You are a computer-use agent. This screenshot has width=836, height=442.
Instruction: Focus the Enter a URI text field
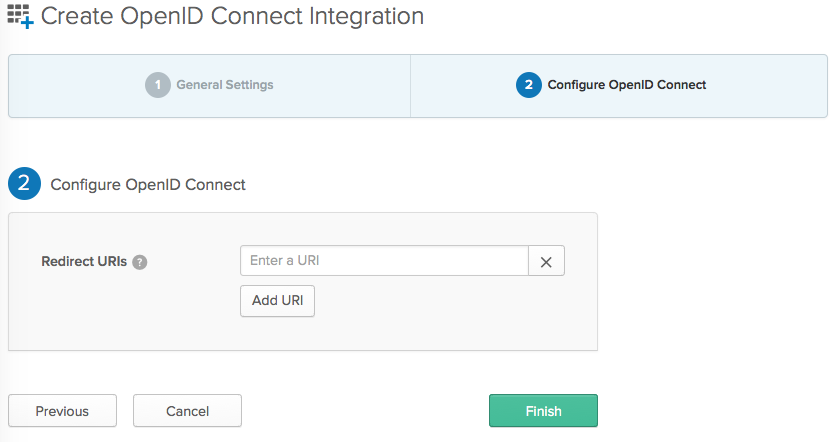[x=384, y=261]
